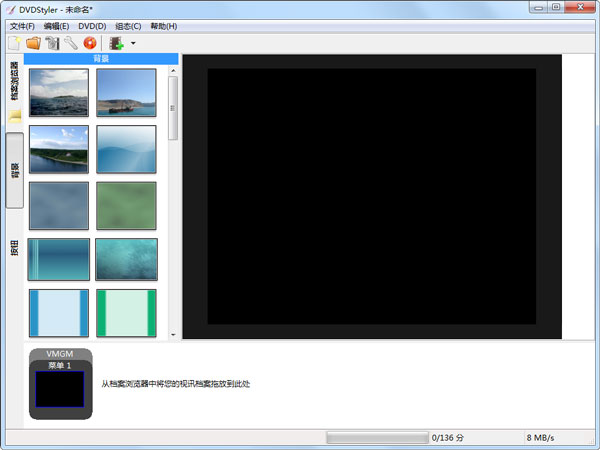Screen dimensions: 600x450
Task: Select the VMGM 菜单 1 menu thumbnail
Action: 61,384
